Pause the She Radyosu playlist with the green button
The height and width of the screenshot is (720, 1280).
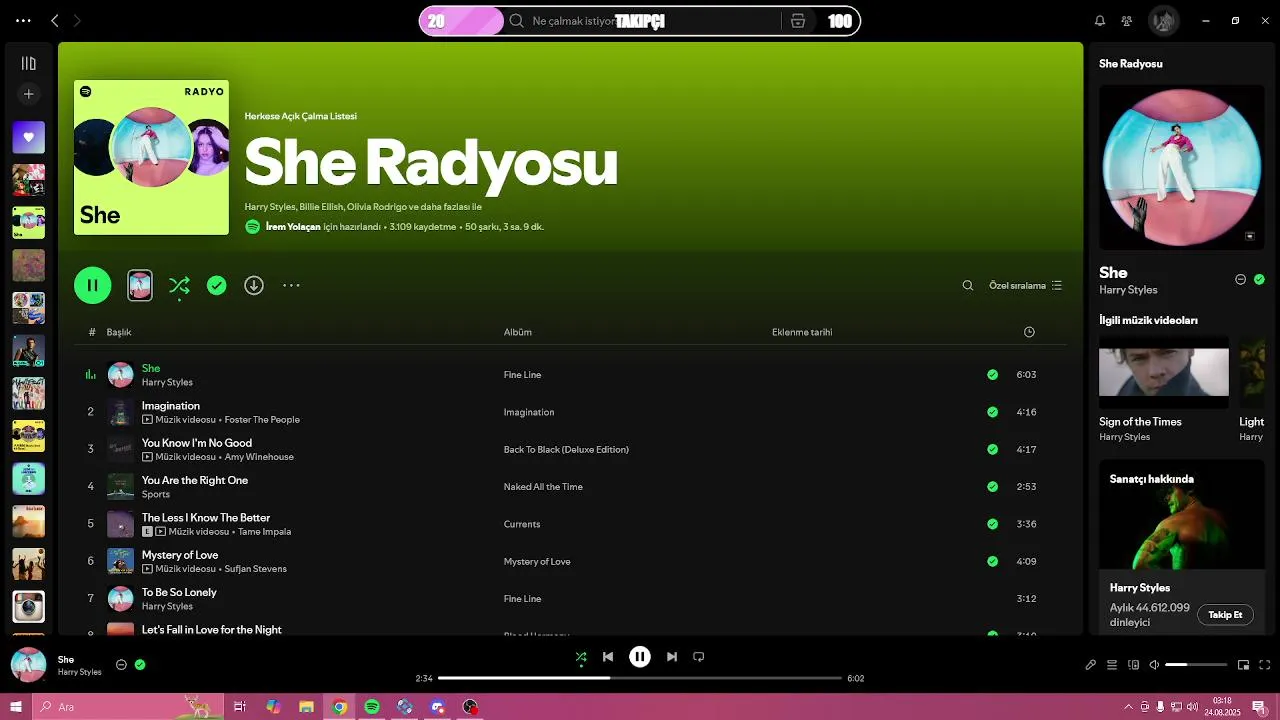tap(92, 285)
